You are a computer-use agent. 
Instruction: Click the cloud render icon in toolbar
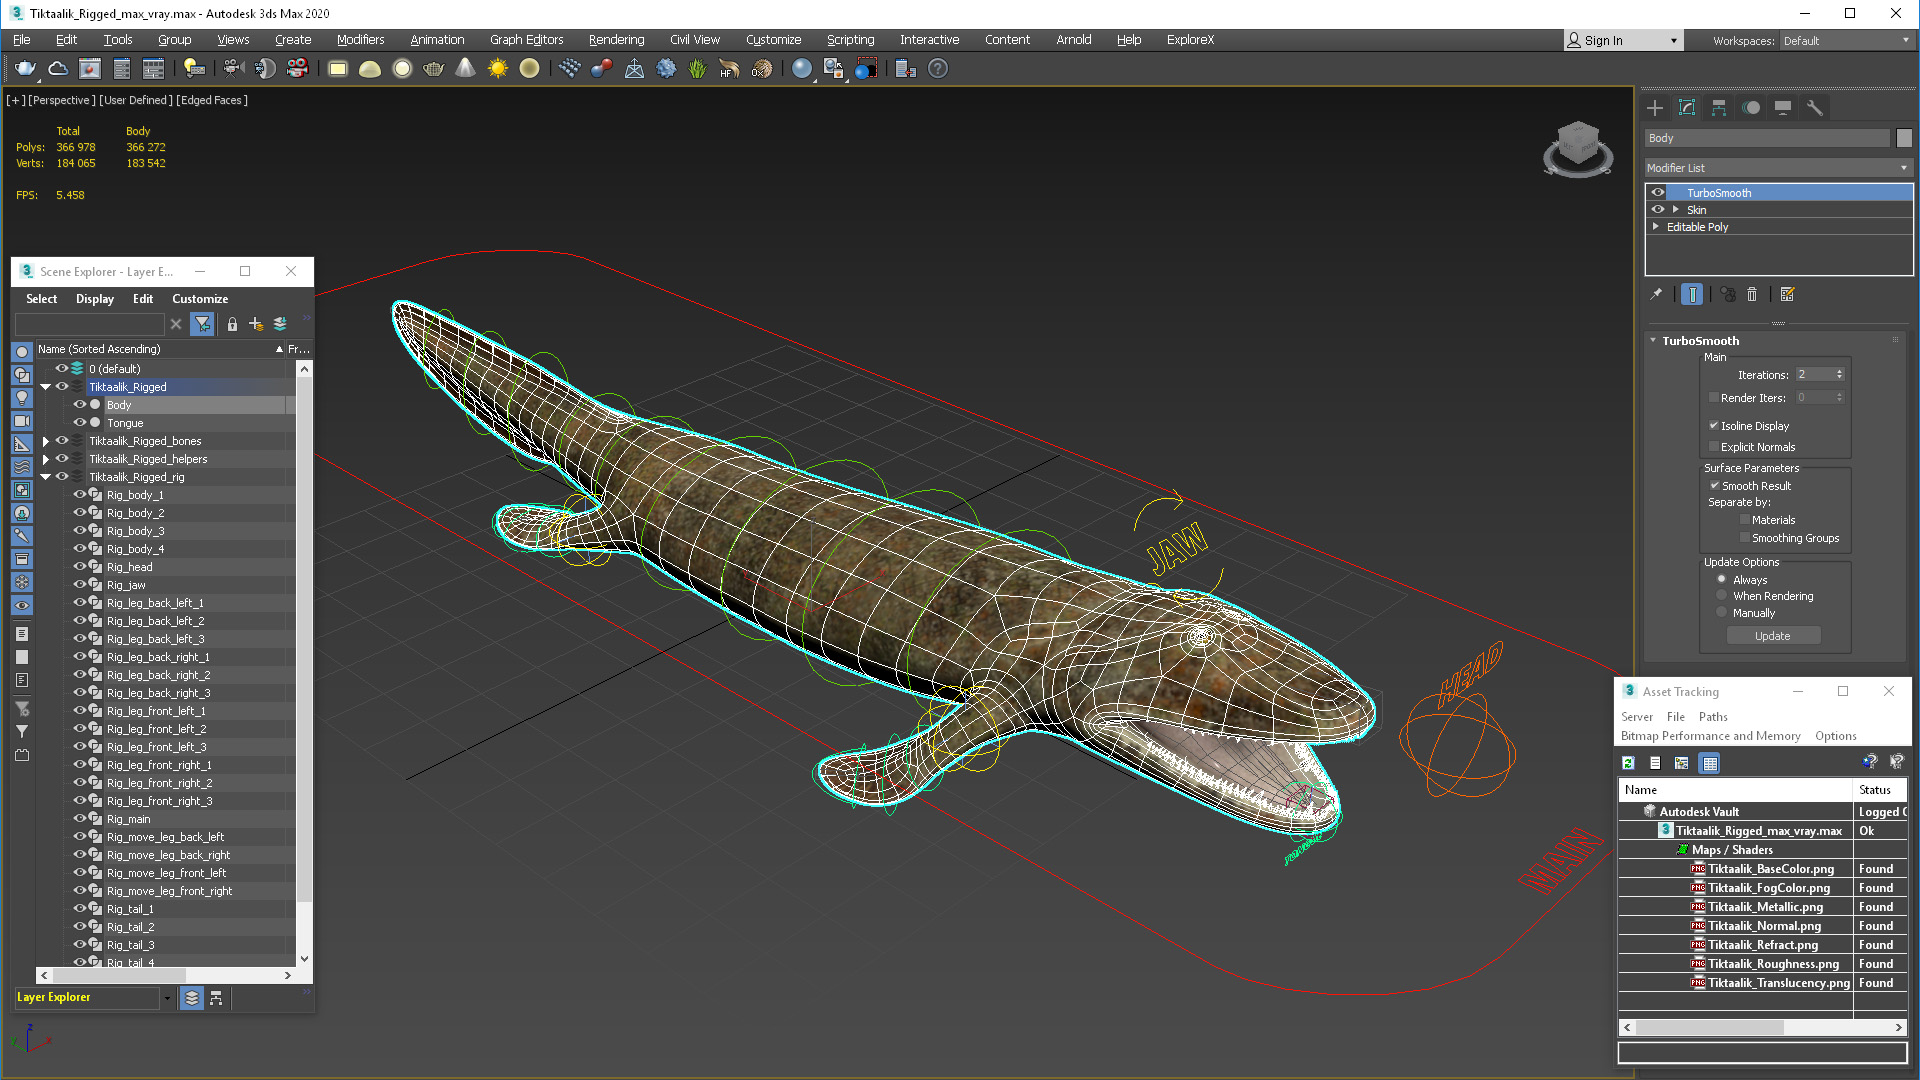click(58, 68)
